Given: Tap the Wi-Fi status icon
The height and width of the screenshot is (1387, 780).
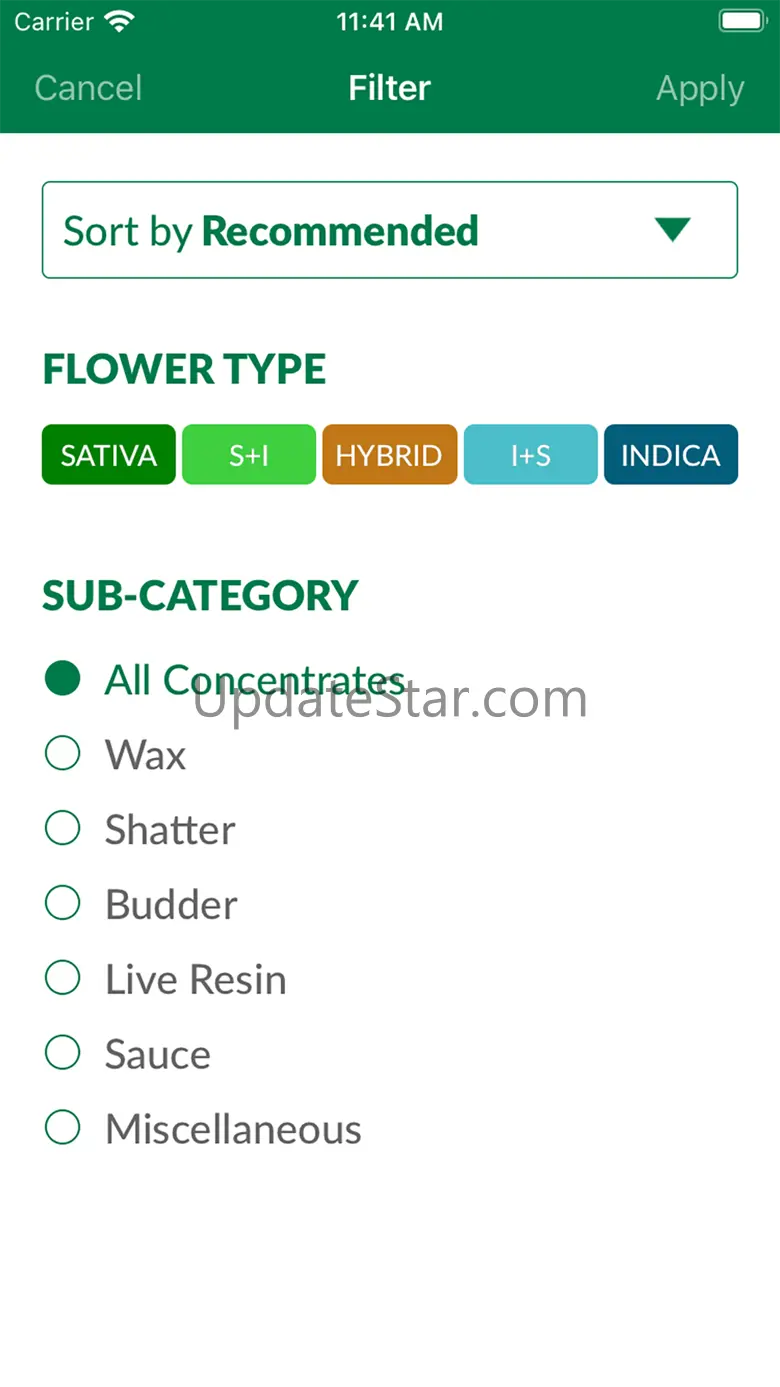Looking at the screenshot, I should 119,22.
